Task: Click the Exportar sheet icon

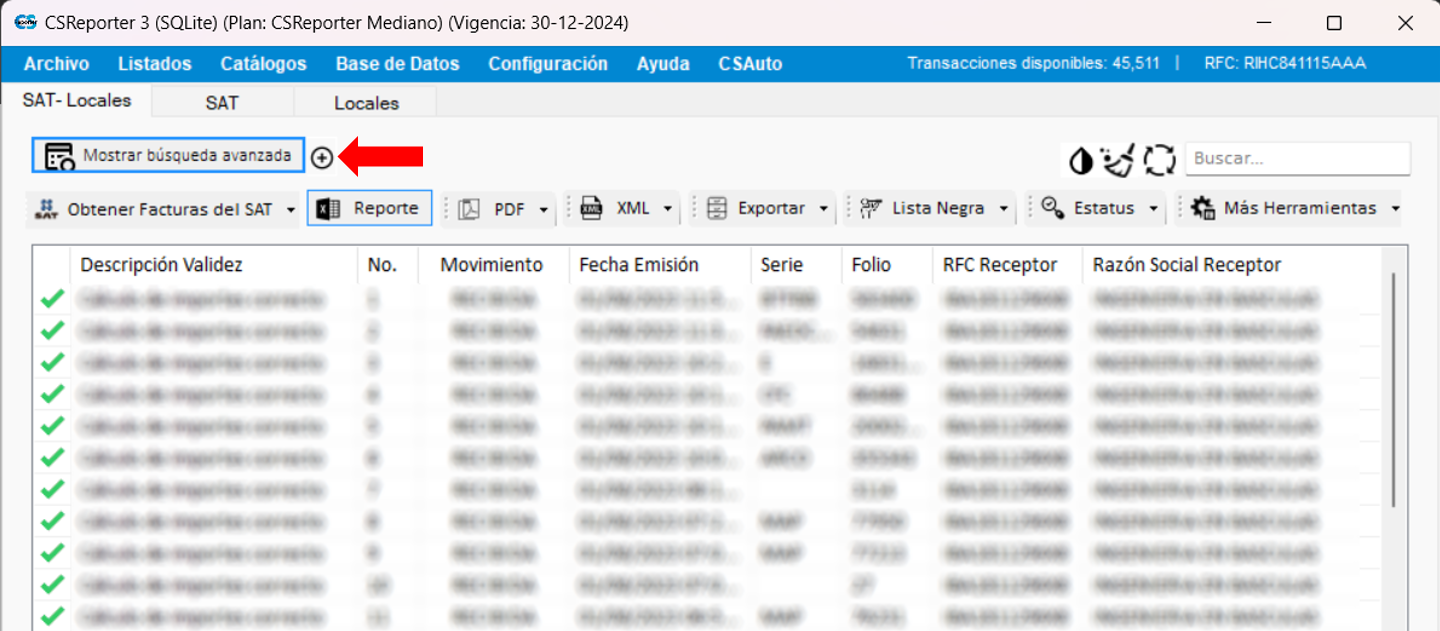Action: click(x=717, y=208)
